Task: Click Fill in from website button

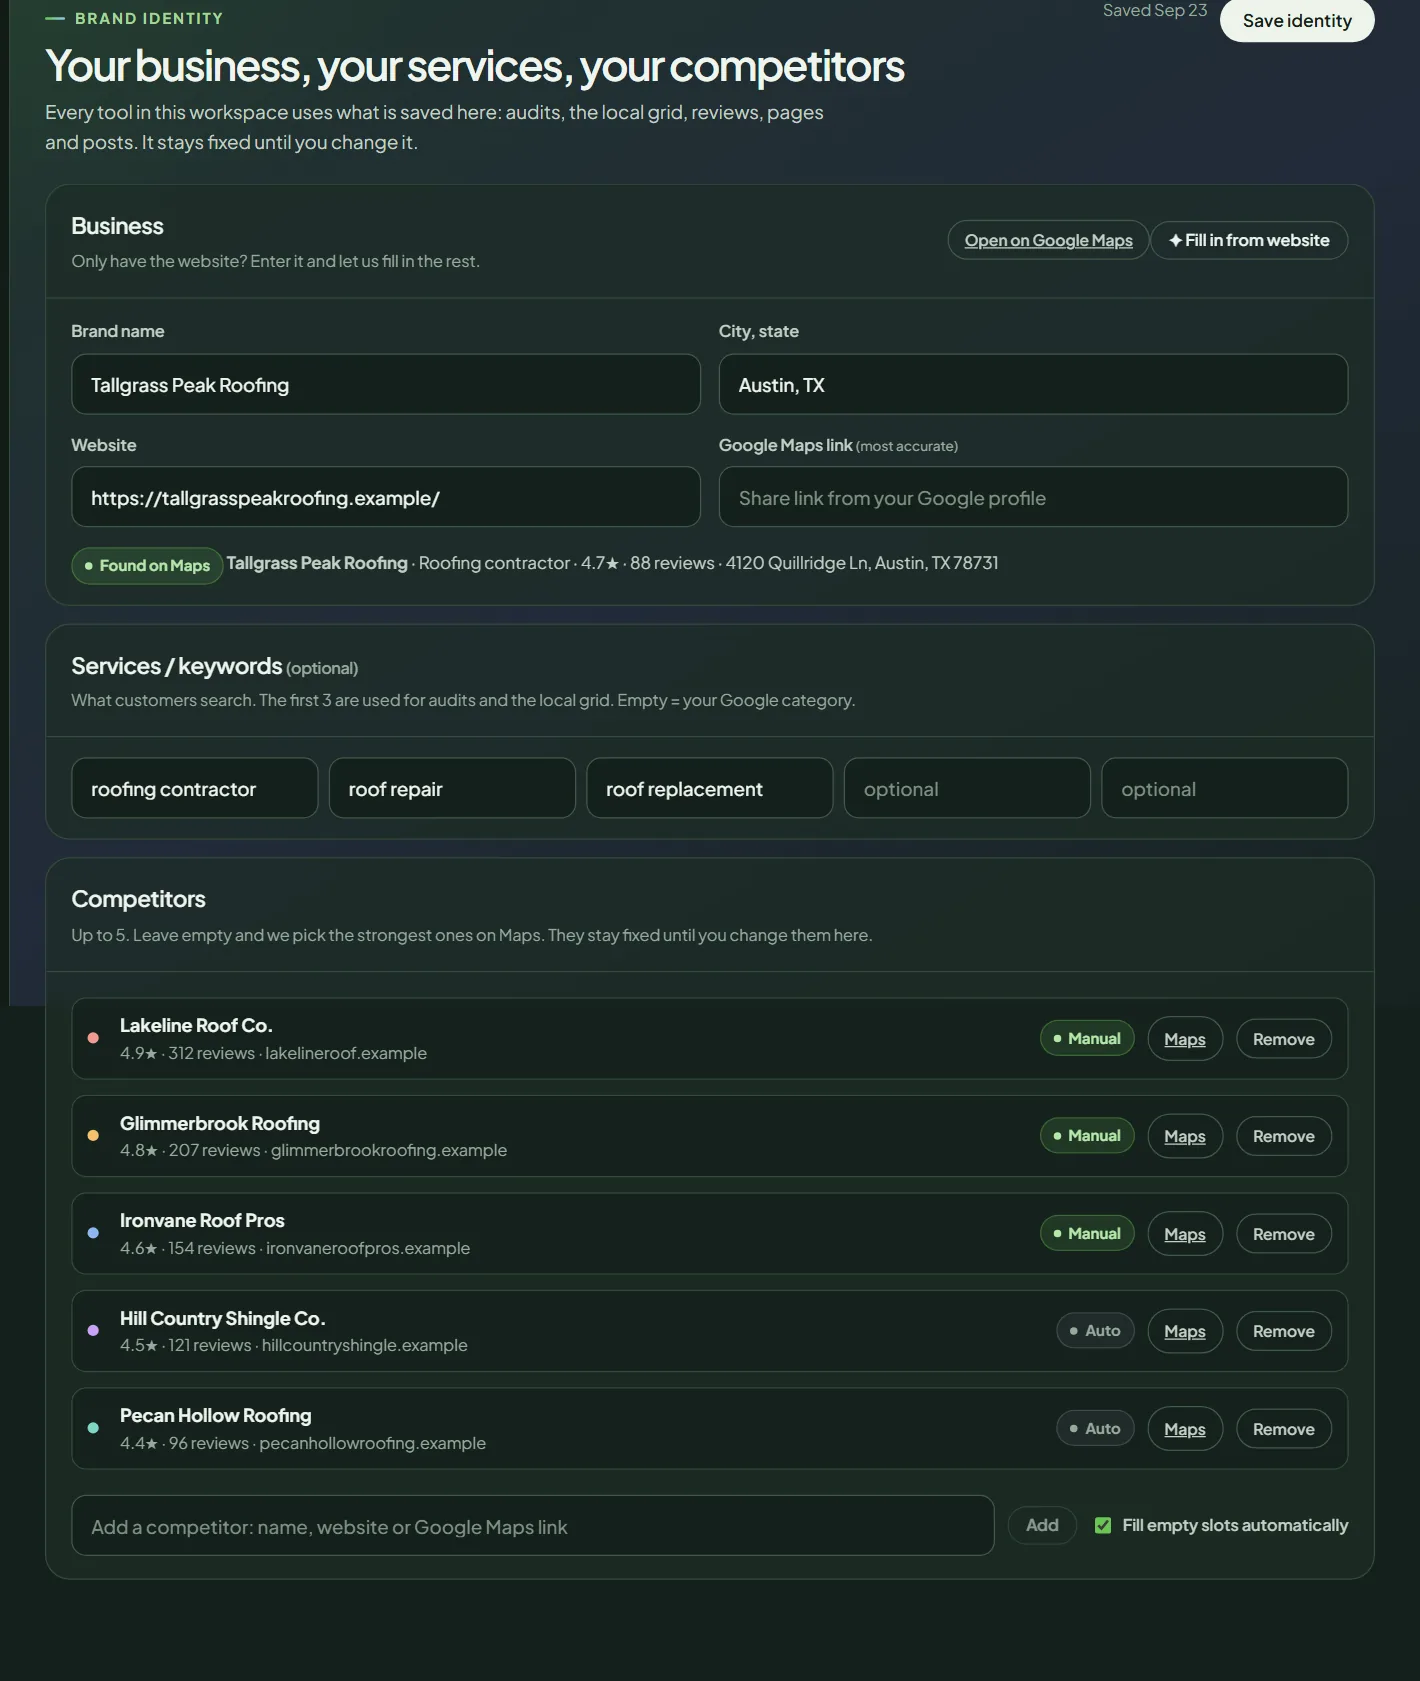Action: pos(1249,240)
